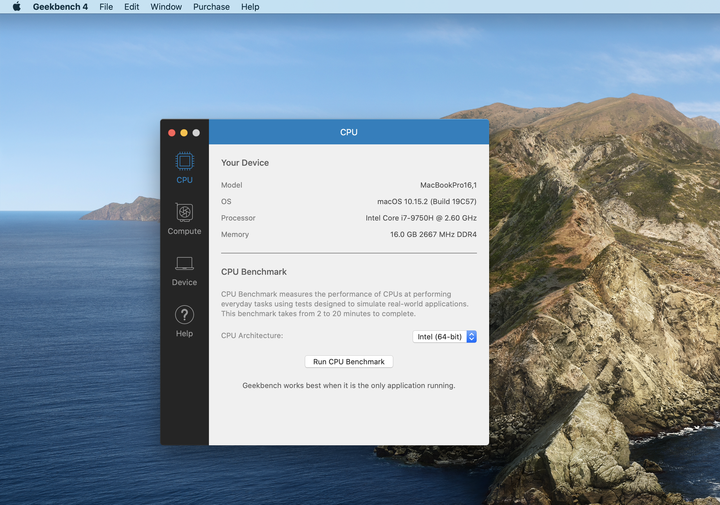
Task: Open the Help question mark icon
Action: pos(185,315)
